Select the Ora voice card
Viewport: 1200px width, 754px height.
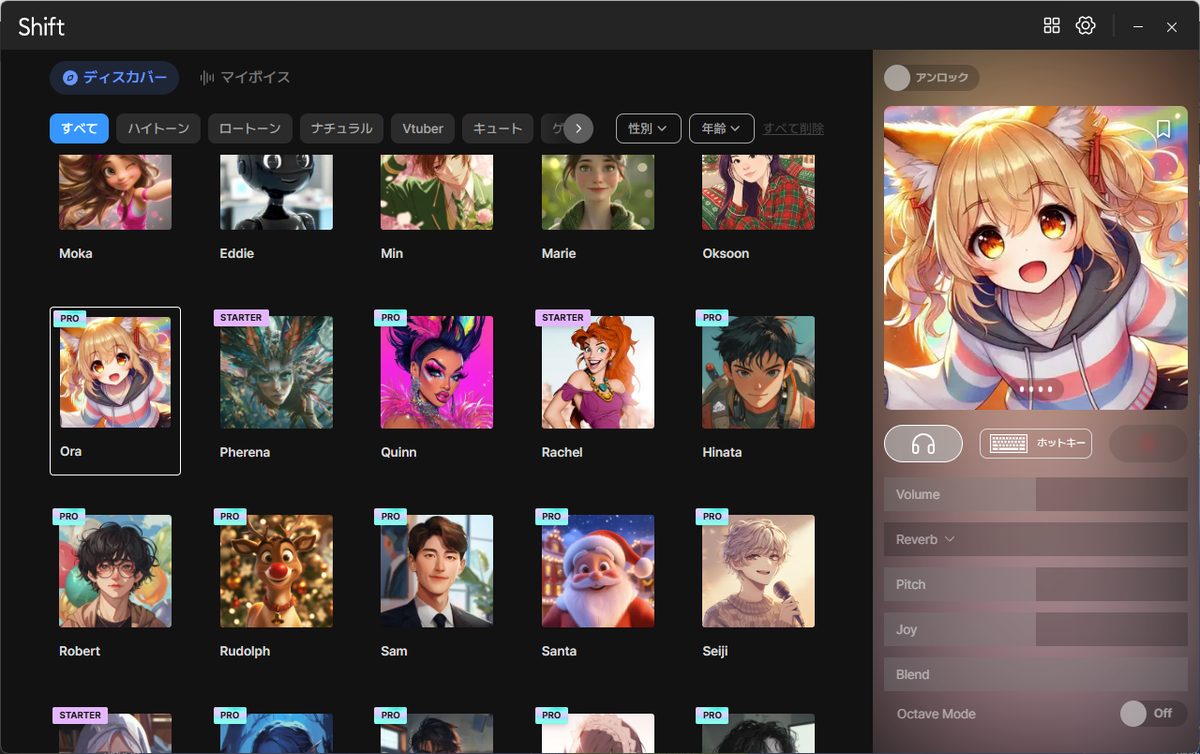pyautogui.click(x=115, y=391)
